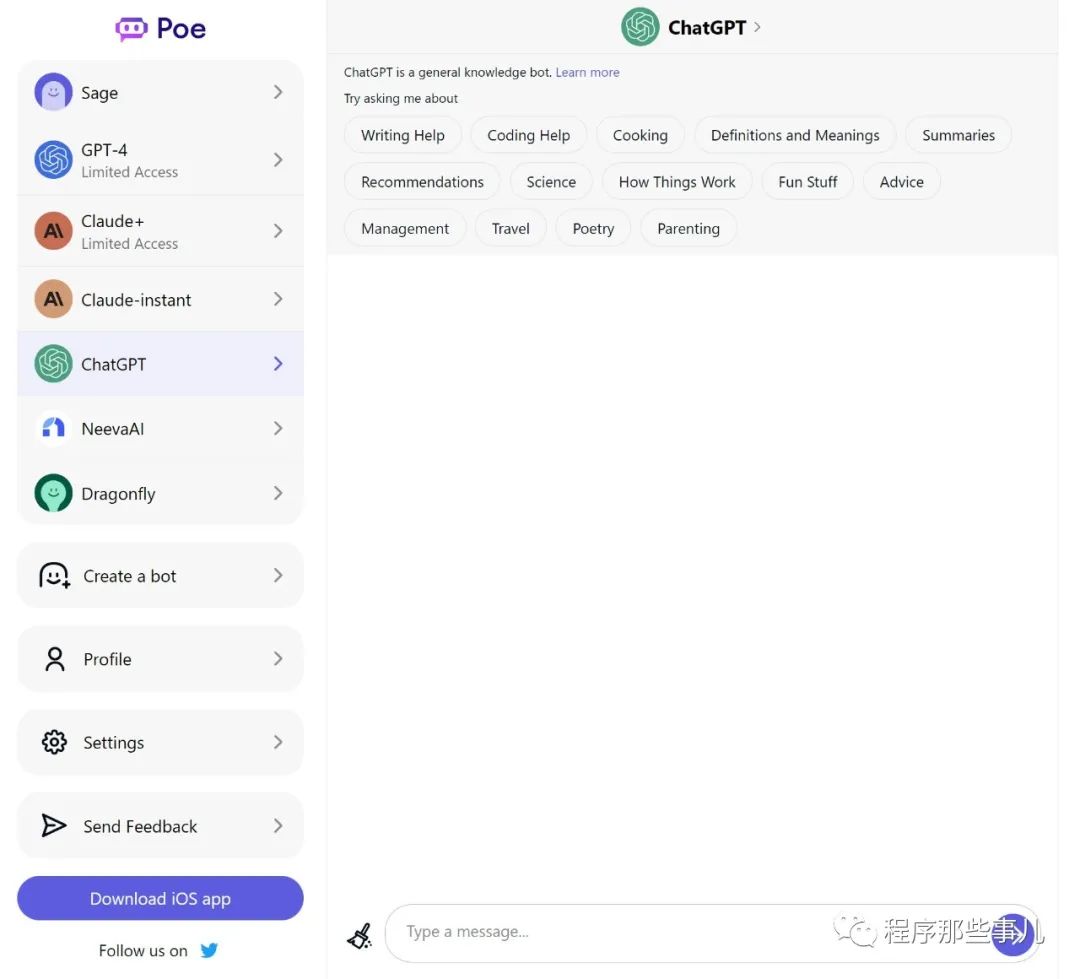Click the Profile person icon
This screenshot has height=979, width=1080.
tap(54, 659)
